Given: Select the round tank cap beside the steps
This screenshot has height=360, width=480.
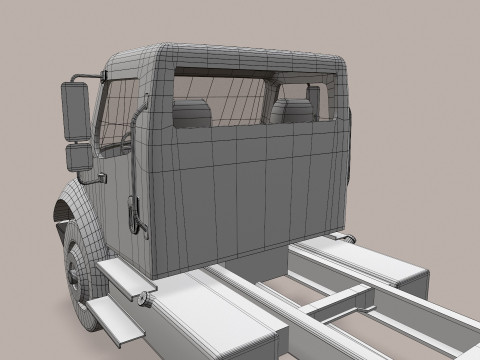Looking at the screenshot, I should (145, 298).
